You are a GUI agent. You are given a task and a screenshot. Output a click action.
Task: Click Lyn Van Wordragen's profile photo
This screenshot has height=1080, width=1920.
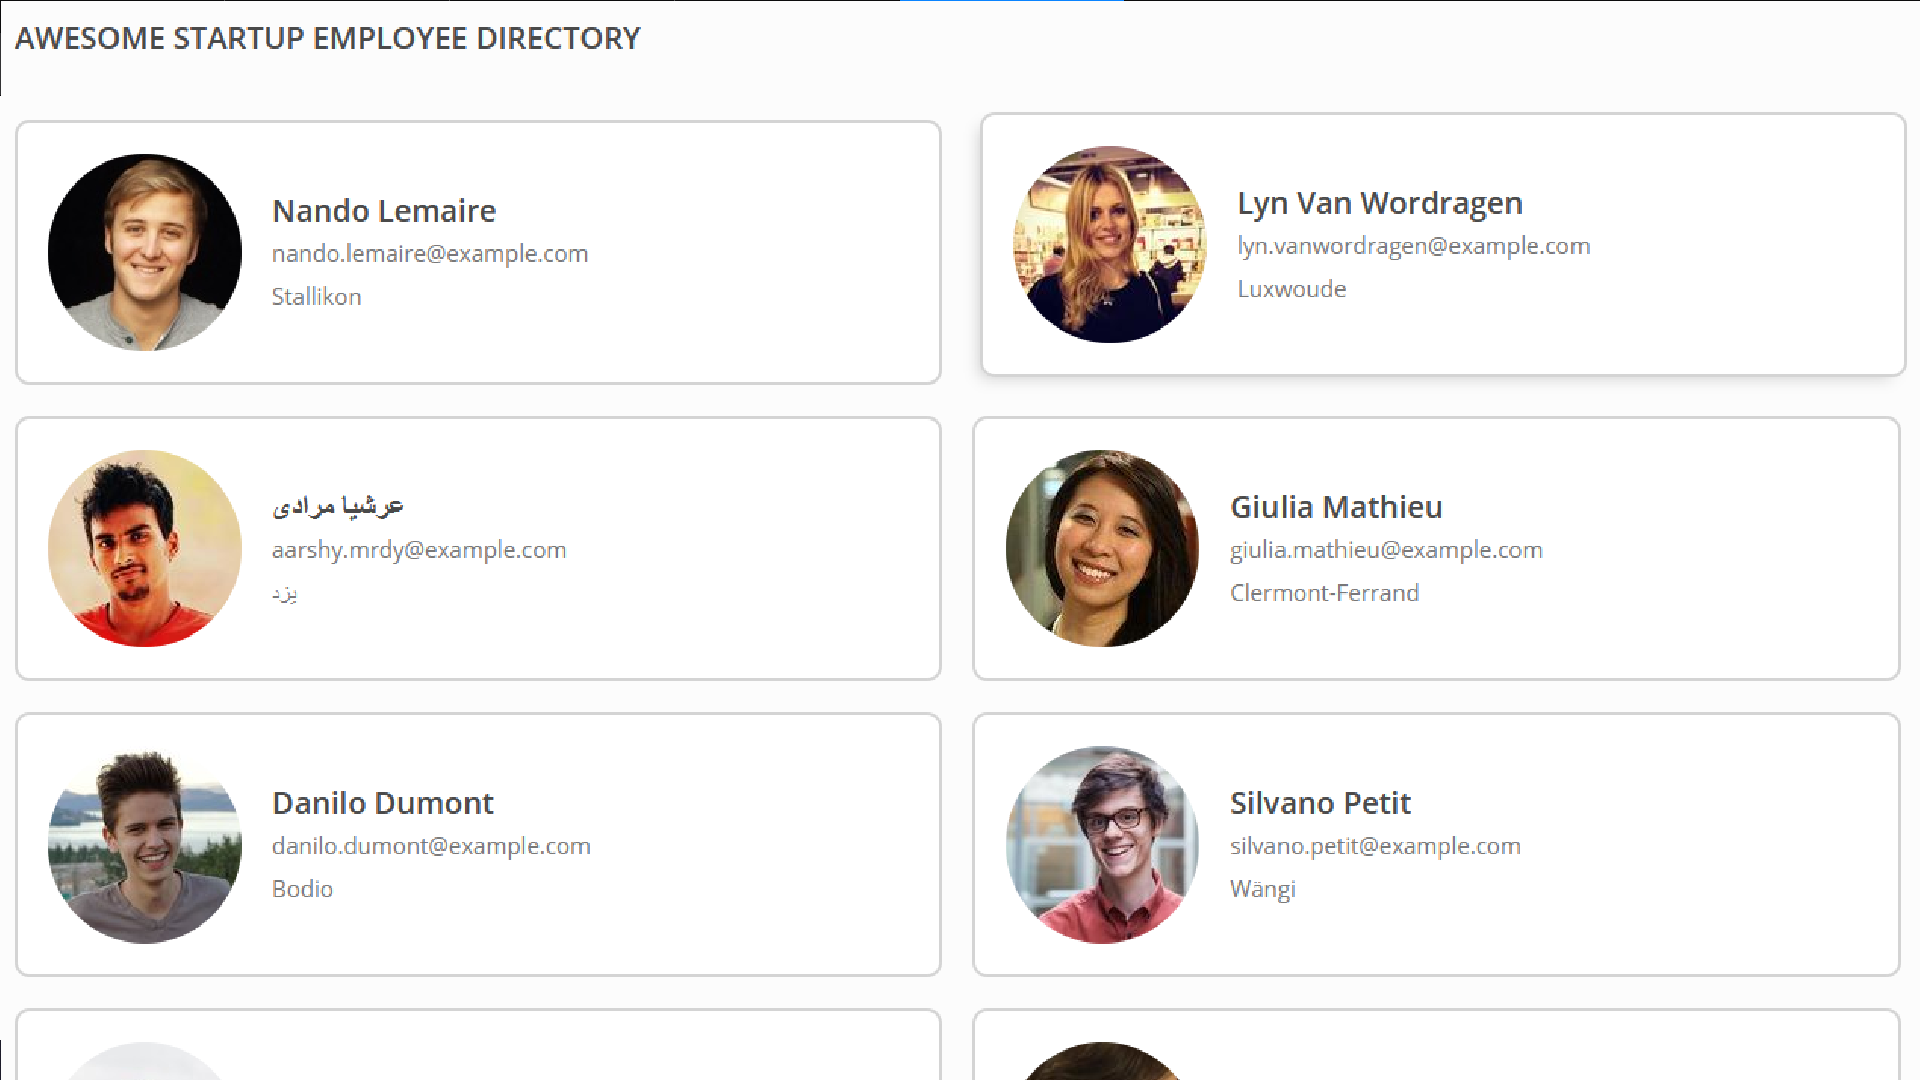(x=1110, y=244)
